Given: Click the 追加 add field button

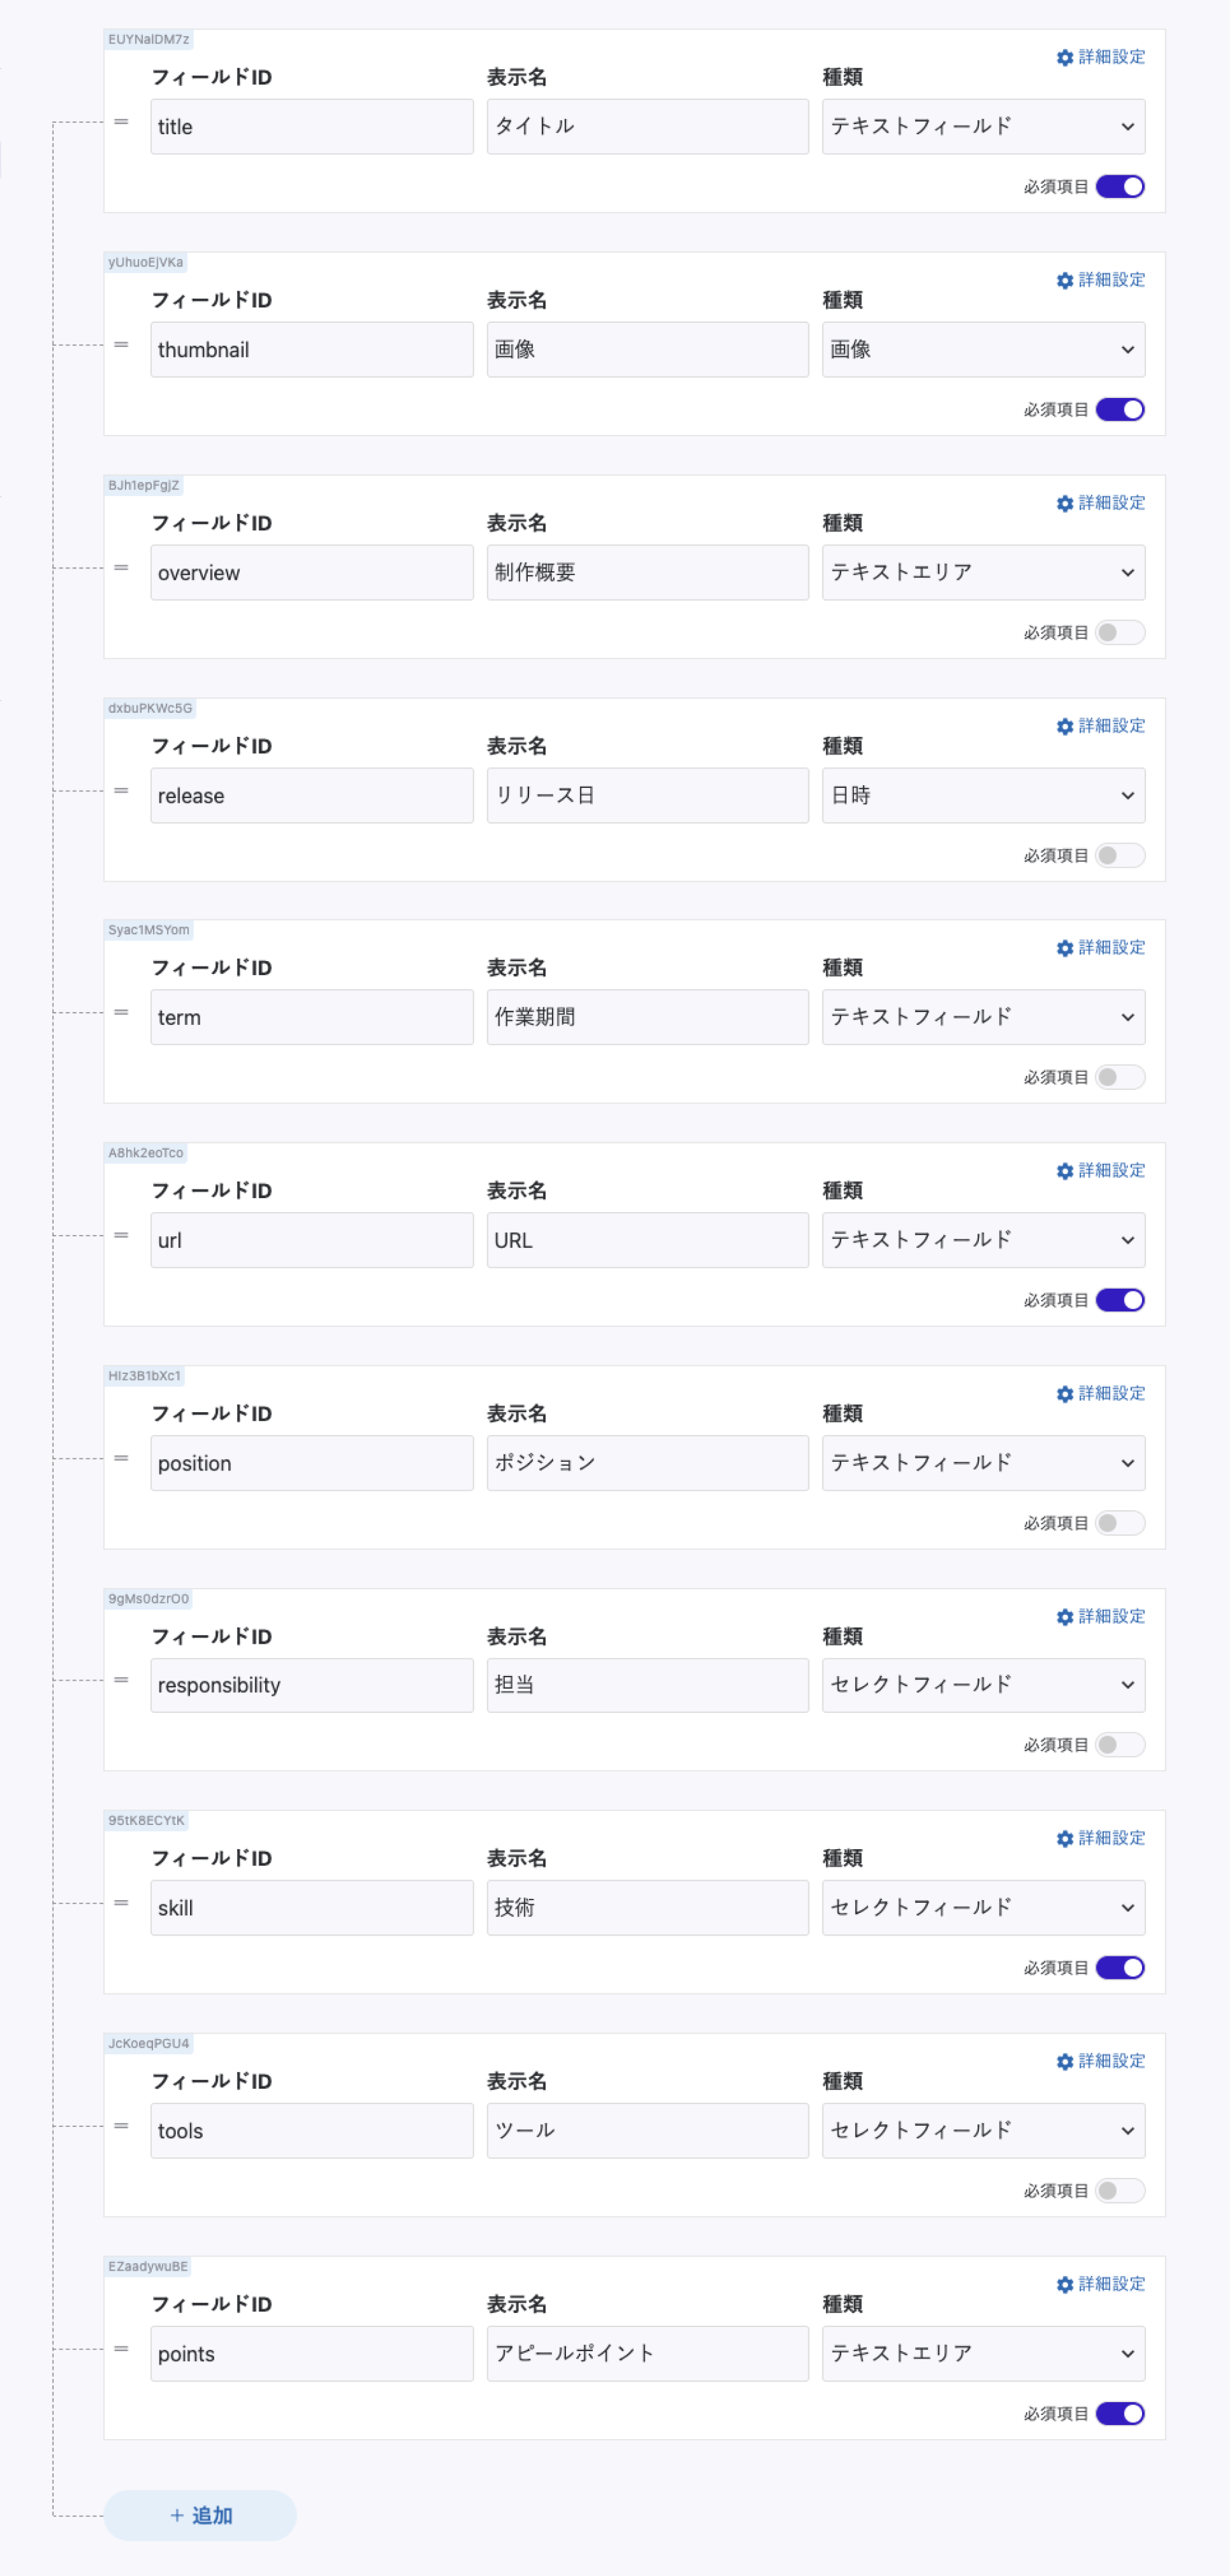Looking at the screenshot, I should pyautogui.click(x=200, y=2514).
